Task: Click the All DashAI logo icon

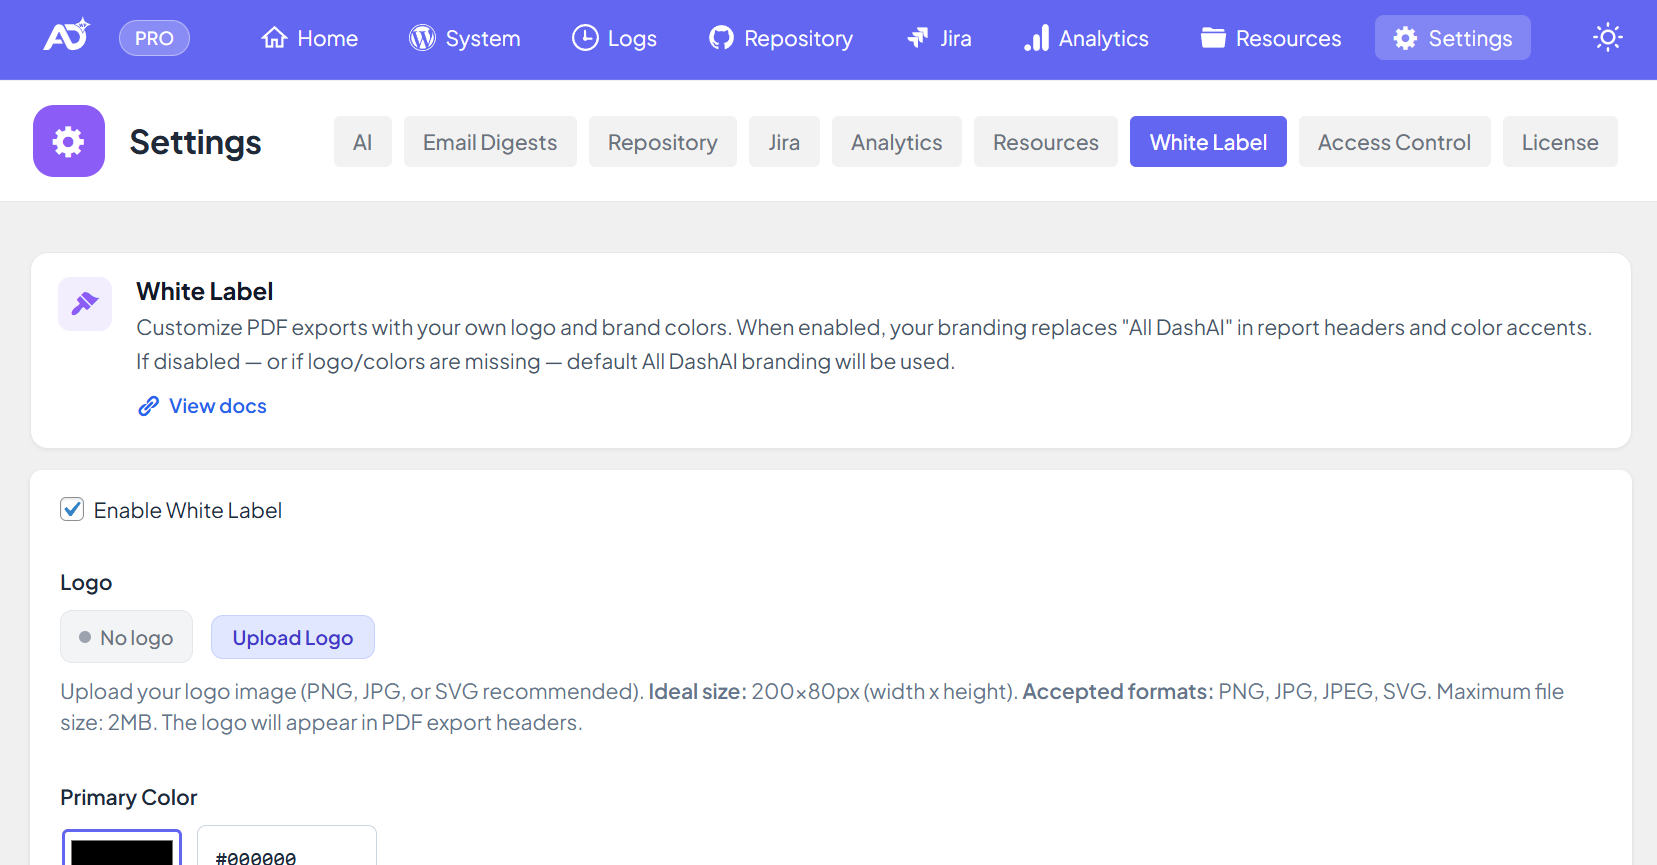Action: (66, 37)
